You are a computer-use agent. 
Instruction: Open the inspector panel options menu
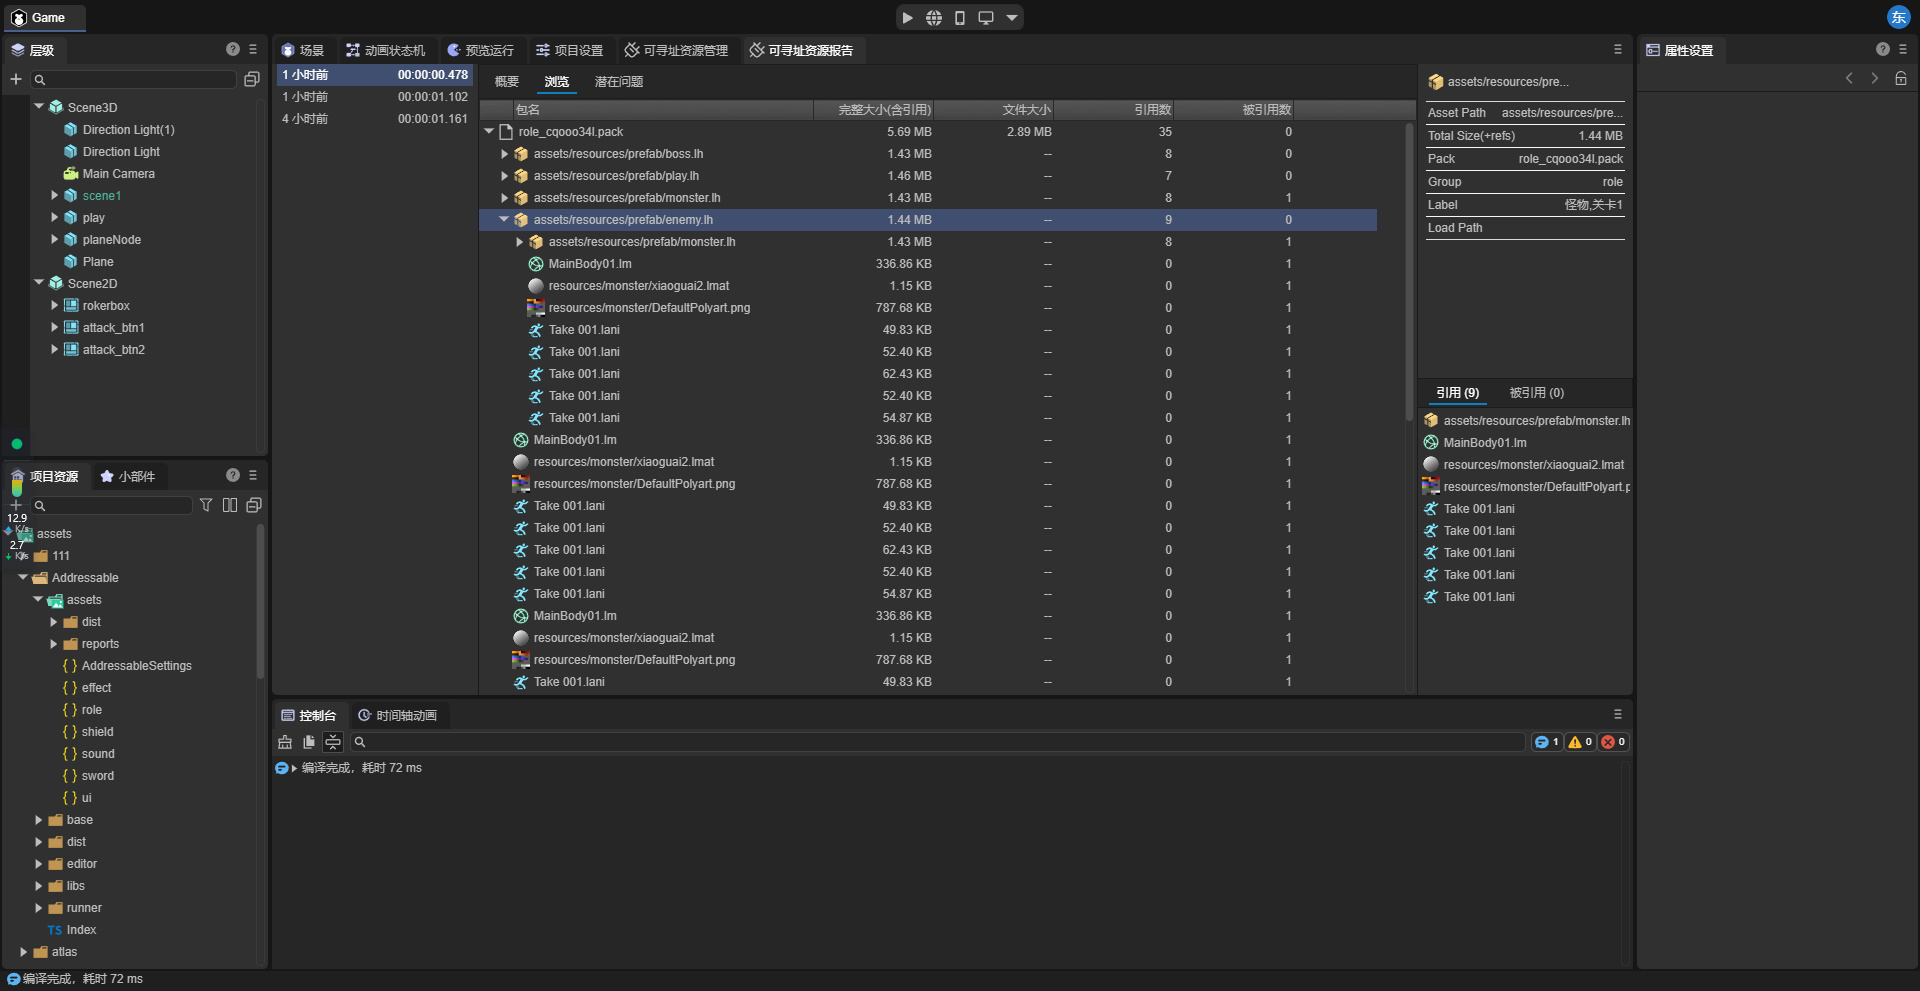pyautogui.click(x=1903, y=49)
